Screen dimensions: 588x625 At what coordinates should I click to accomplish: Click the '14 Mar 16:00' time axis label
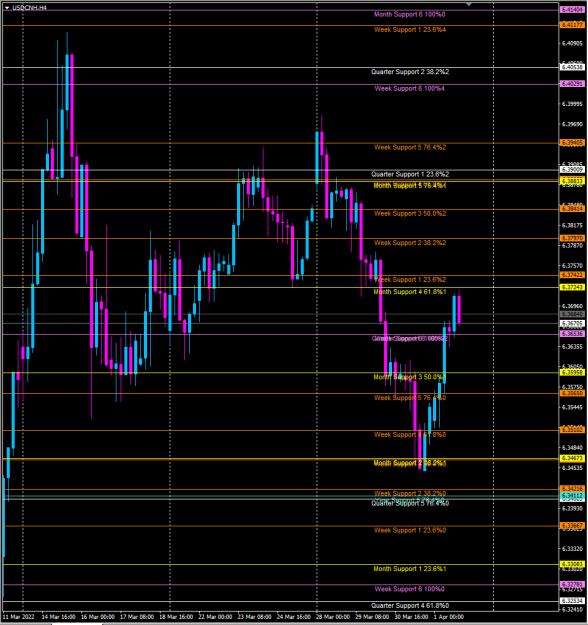pos(59,617)
